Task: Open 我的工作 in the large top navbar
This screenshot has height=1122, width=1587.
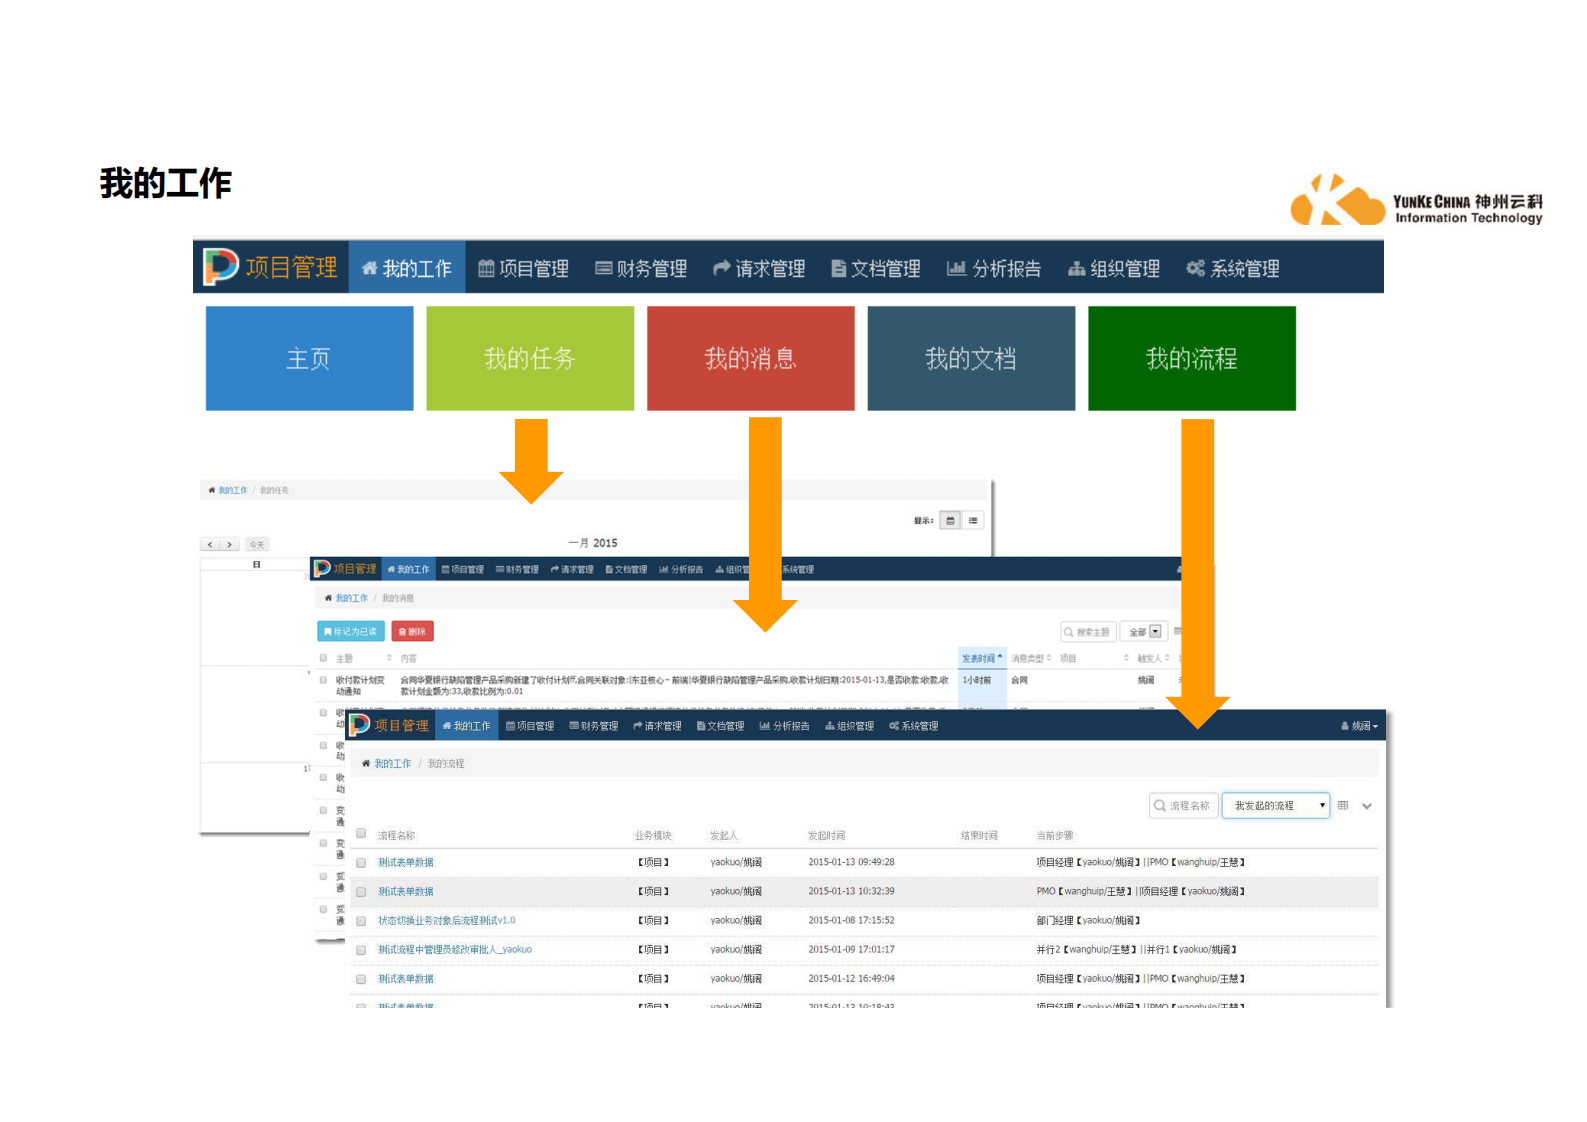Action: (407, 268)
